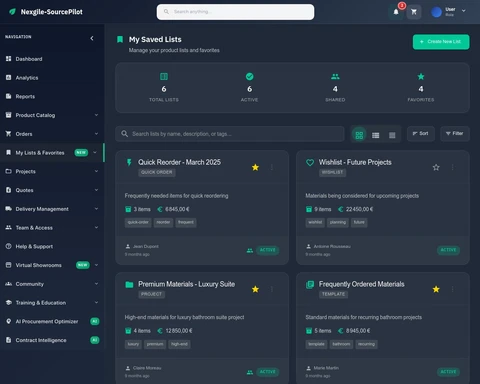
Task: Open Contract Intelligence
Action: click(x=52, y=340)
